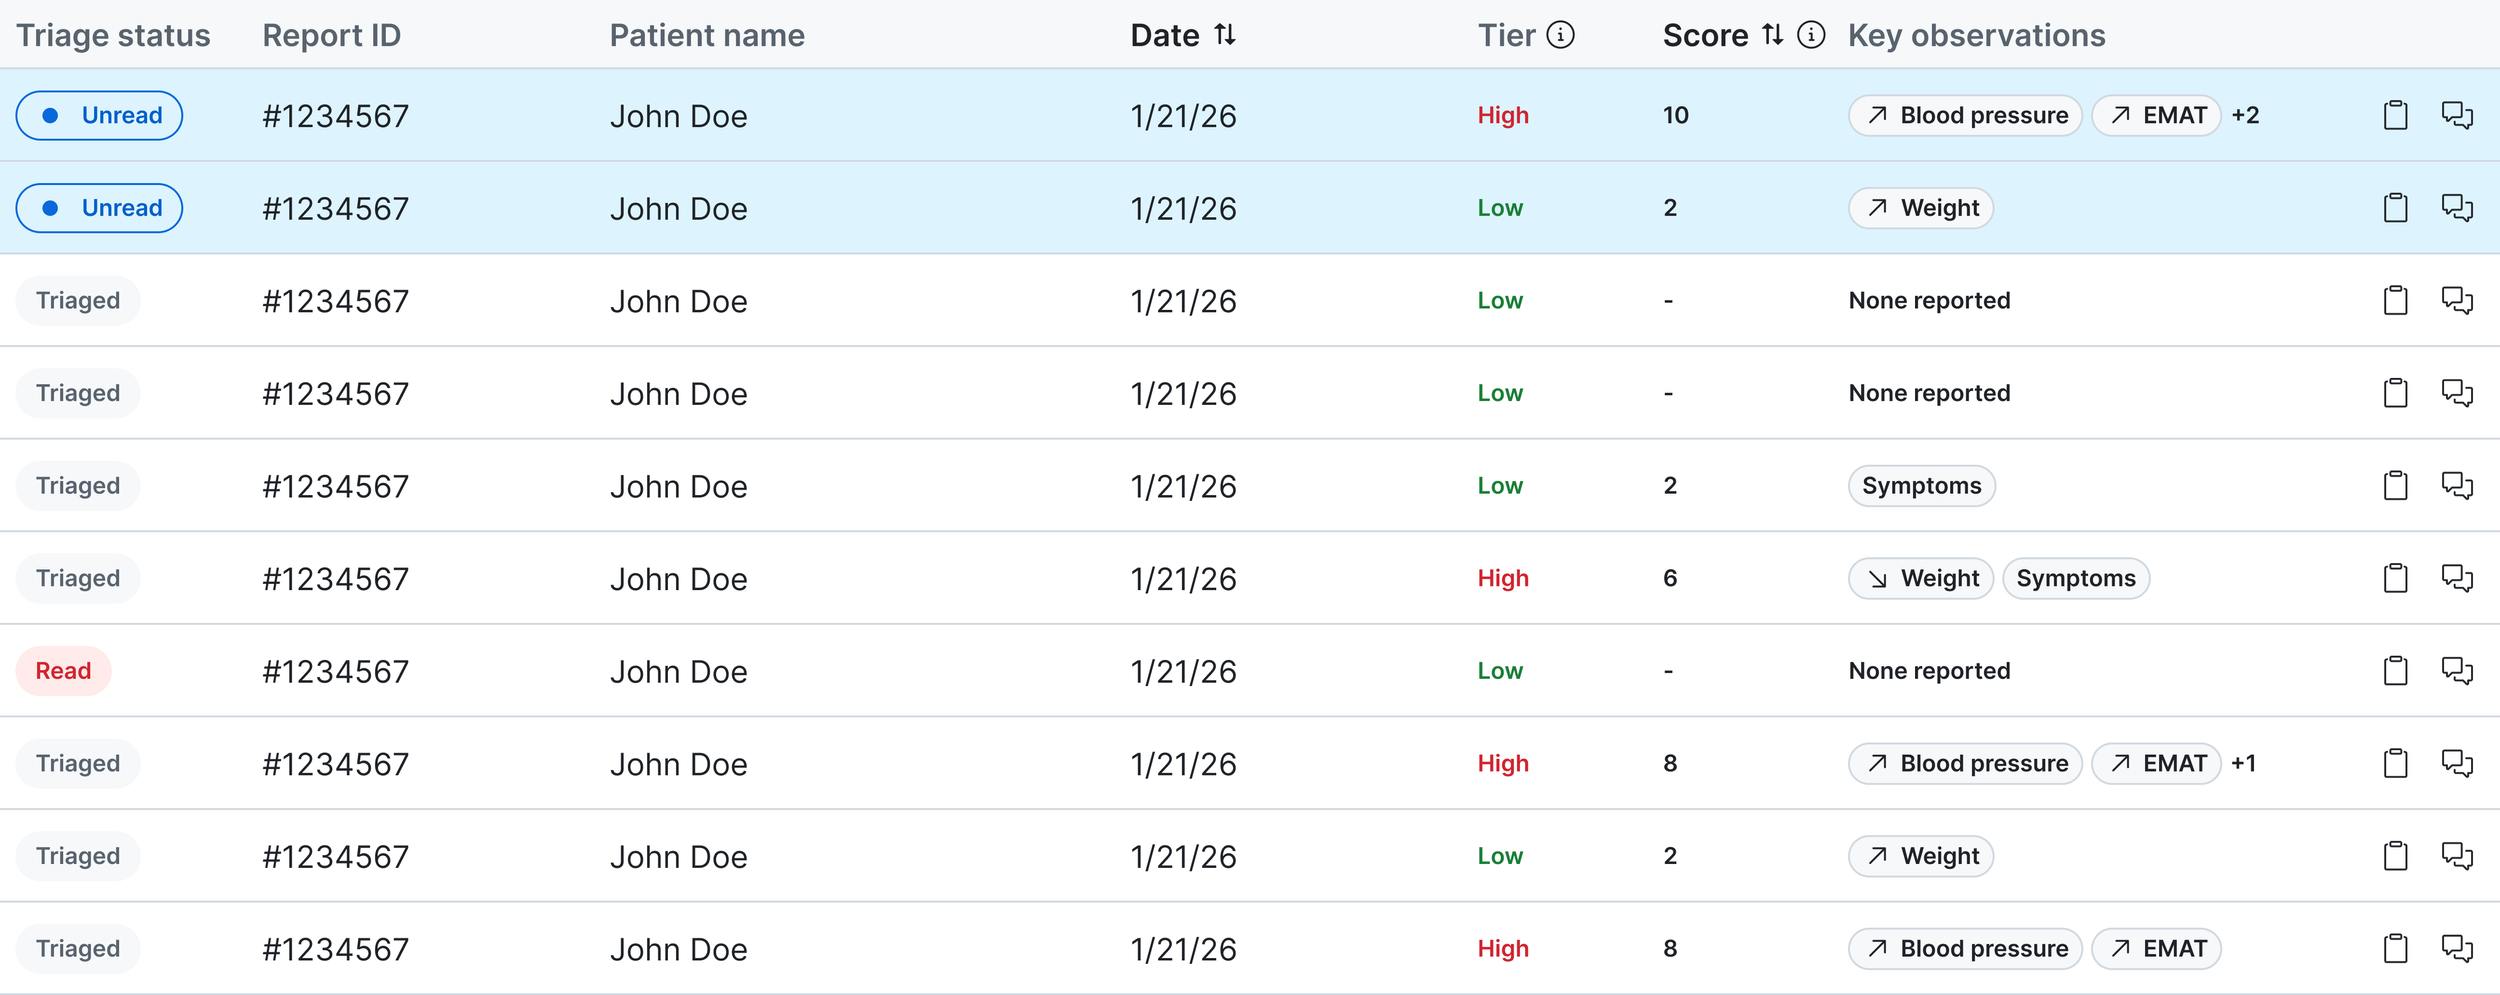Click the down-trending Weight observation tag
Screen dimensions: 2500x995
point(1921,578)
